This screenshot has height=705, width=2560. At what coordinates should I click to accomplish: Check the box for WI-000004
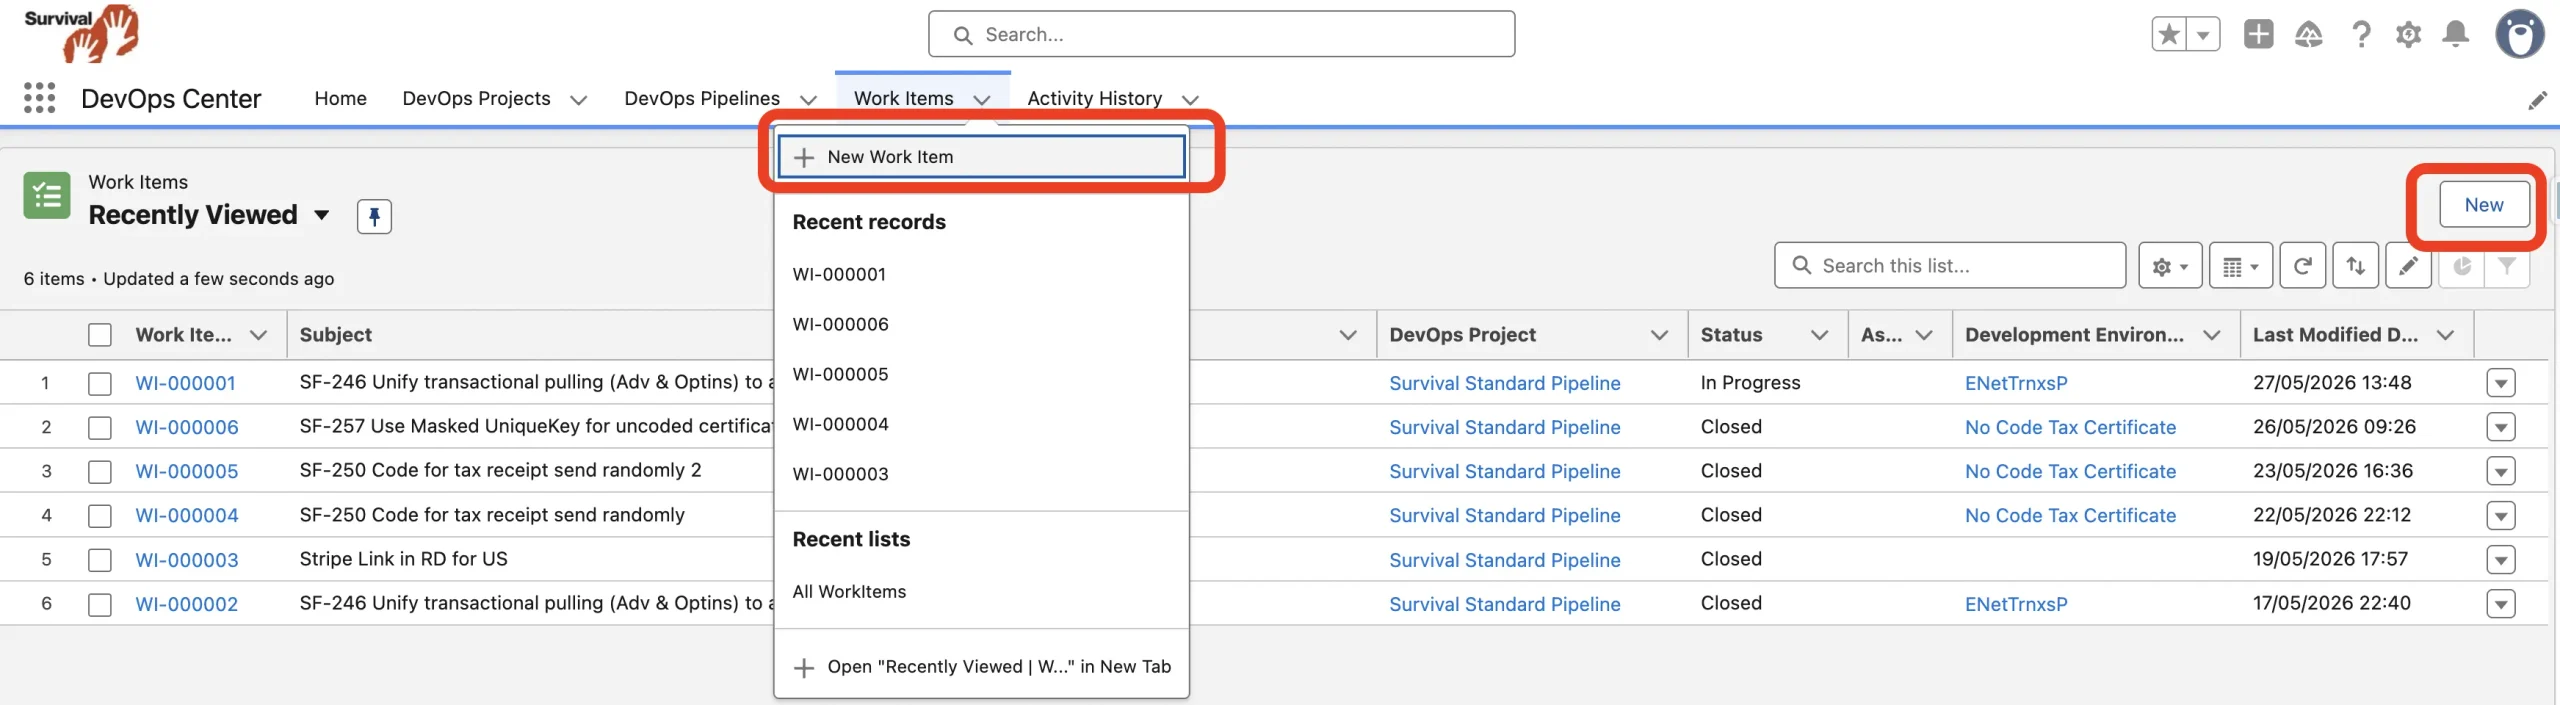point(100,516)
